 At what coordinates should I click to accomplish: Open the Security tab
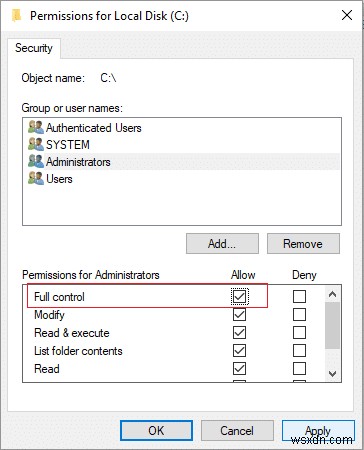pyautogui.click(x=34, y=48)
